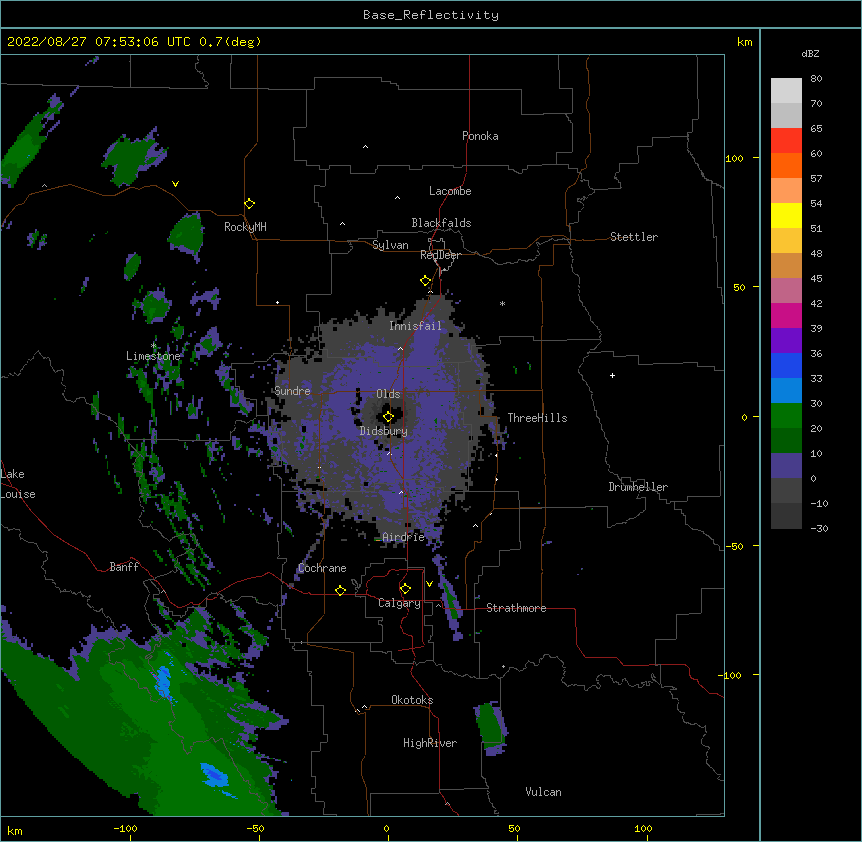
Task: Click the Lacombe city label
Action: tap(450, 191)
